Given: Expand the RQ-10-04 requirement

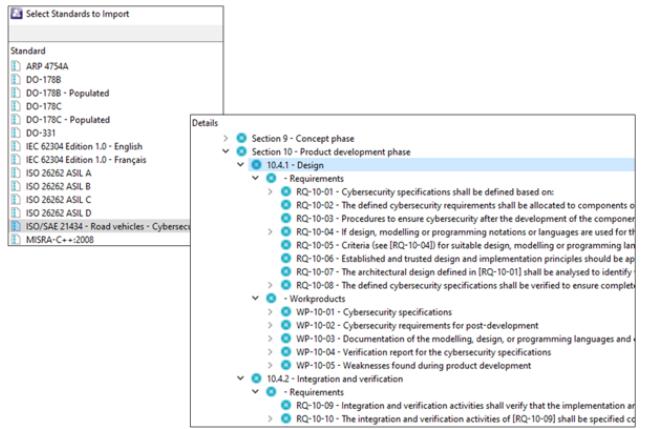Looking at the screenshot, I should pos(270,232).
